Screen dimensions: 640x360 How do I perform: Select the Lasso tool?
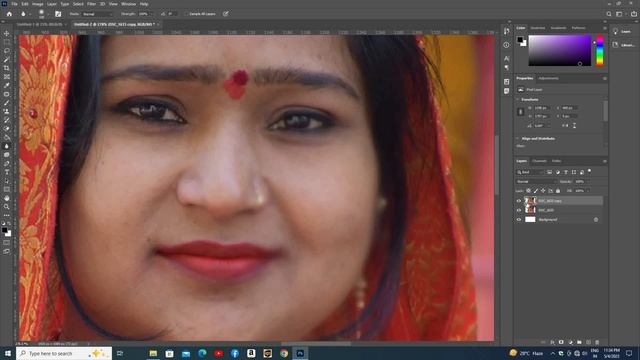point(7,51)
